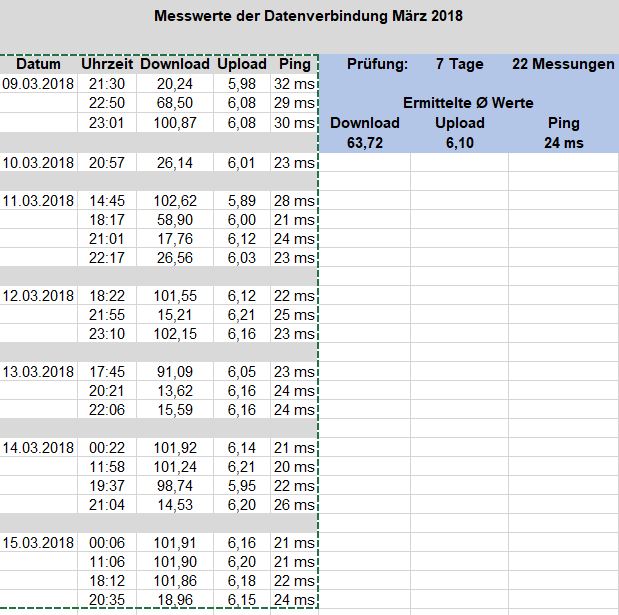
Task: Select the time cell 11:06
Action: coord(107,562)
